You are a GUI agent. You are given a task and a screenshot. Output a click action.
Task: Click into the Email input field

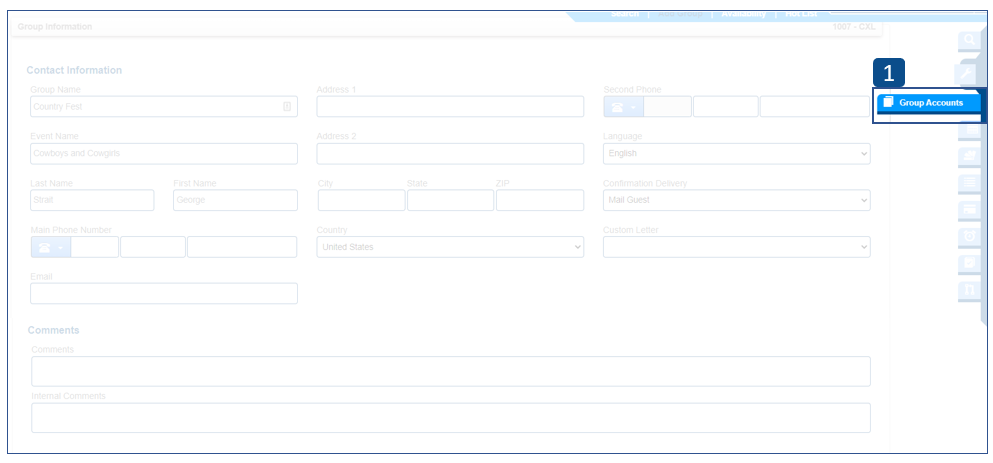click(164, 293)
